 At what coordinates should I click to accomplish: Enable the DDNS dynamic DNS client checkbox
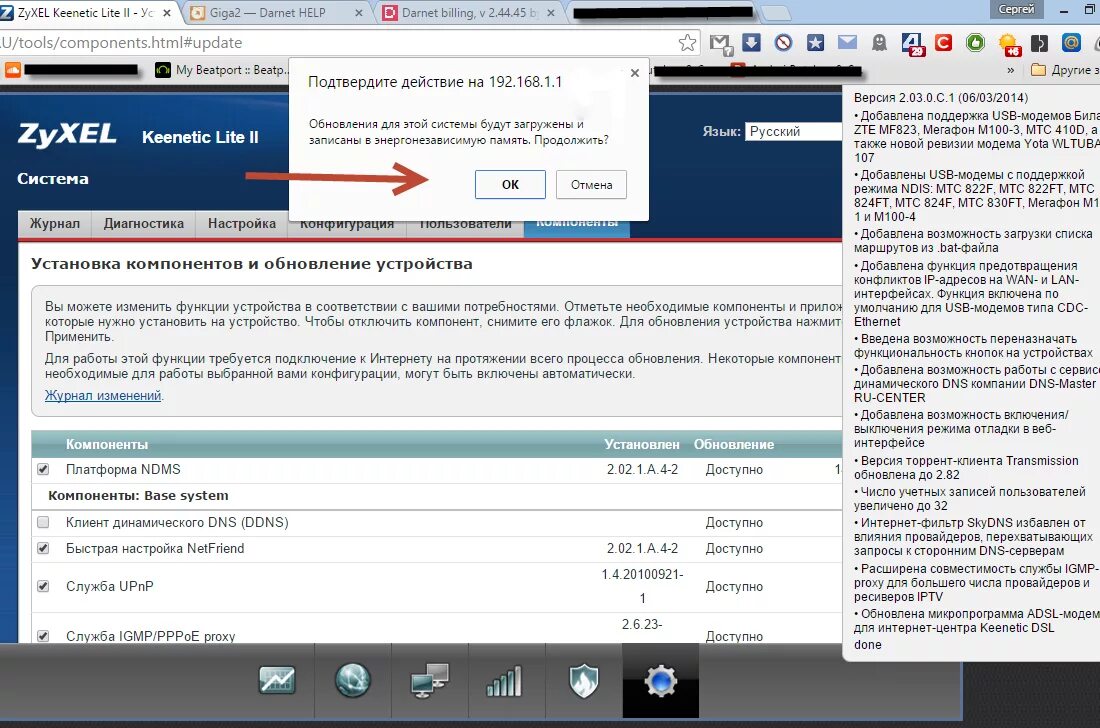click(x=41, y=521)
